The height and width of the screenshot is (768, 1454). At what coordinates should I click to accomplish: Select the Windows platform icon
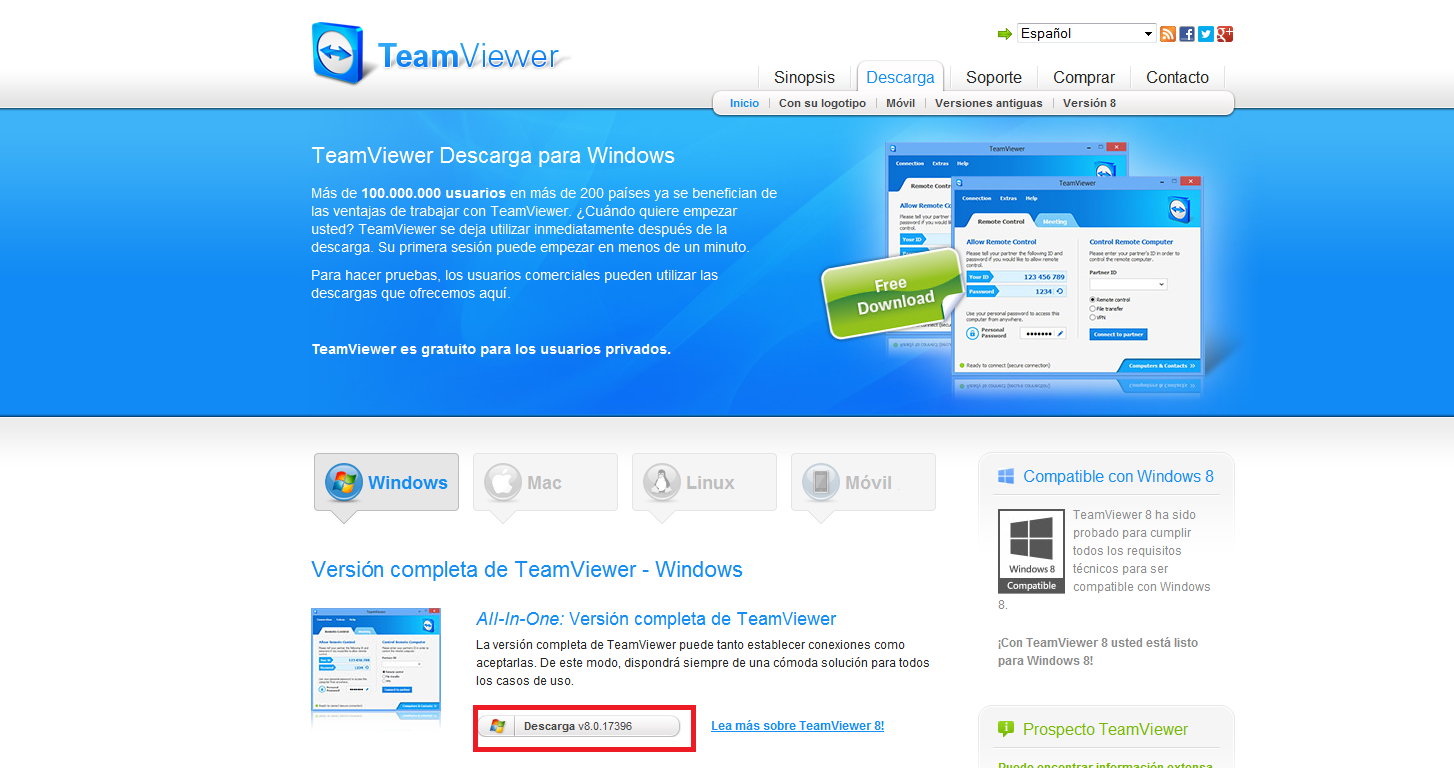coord(345,481)
